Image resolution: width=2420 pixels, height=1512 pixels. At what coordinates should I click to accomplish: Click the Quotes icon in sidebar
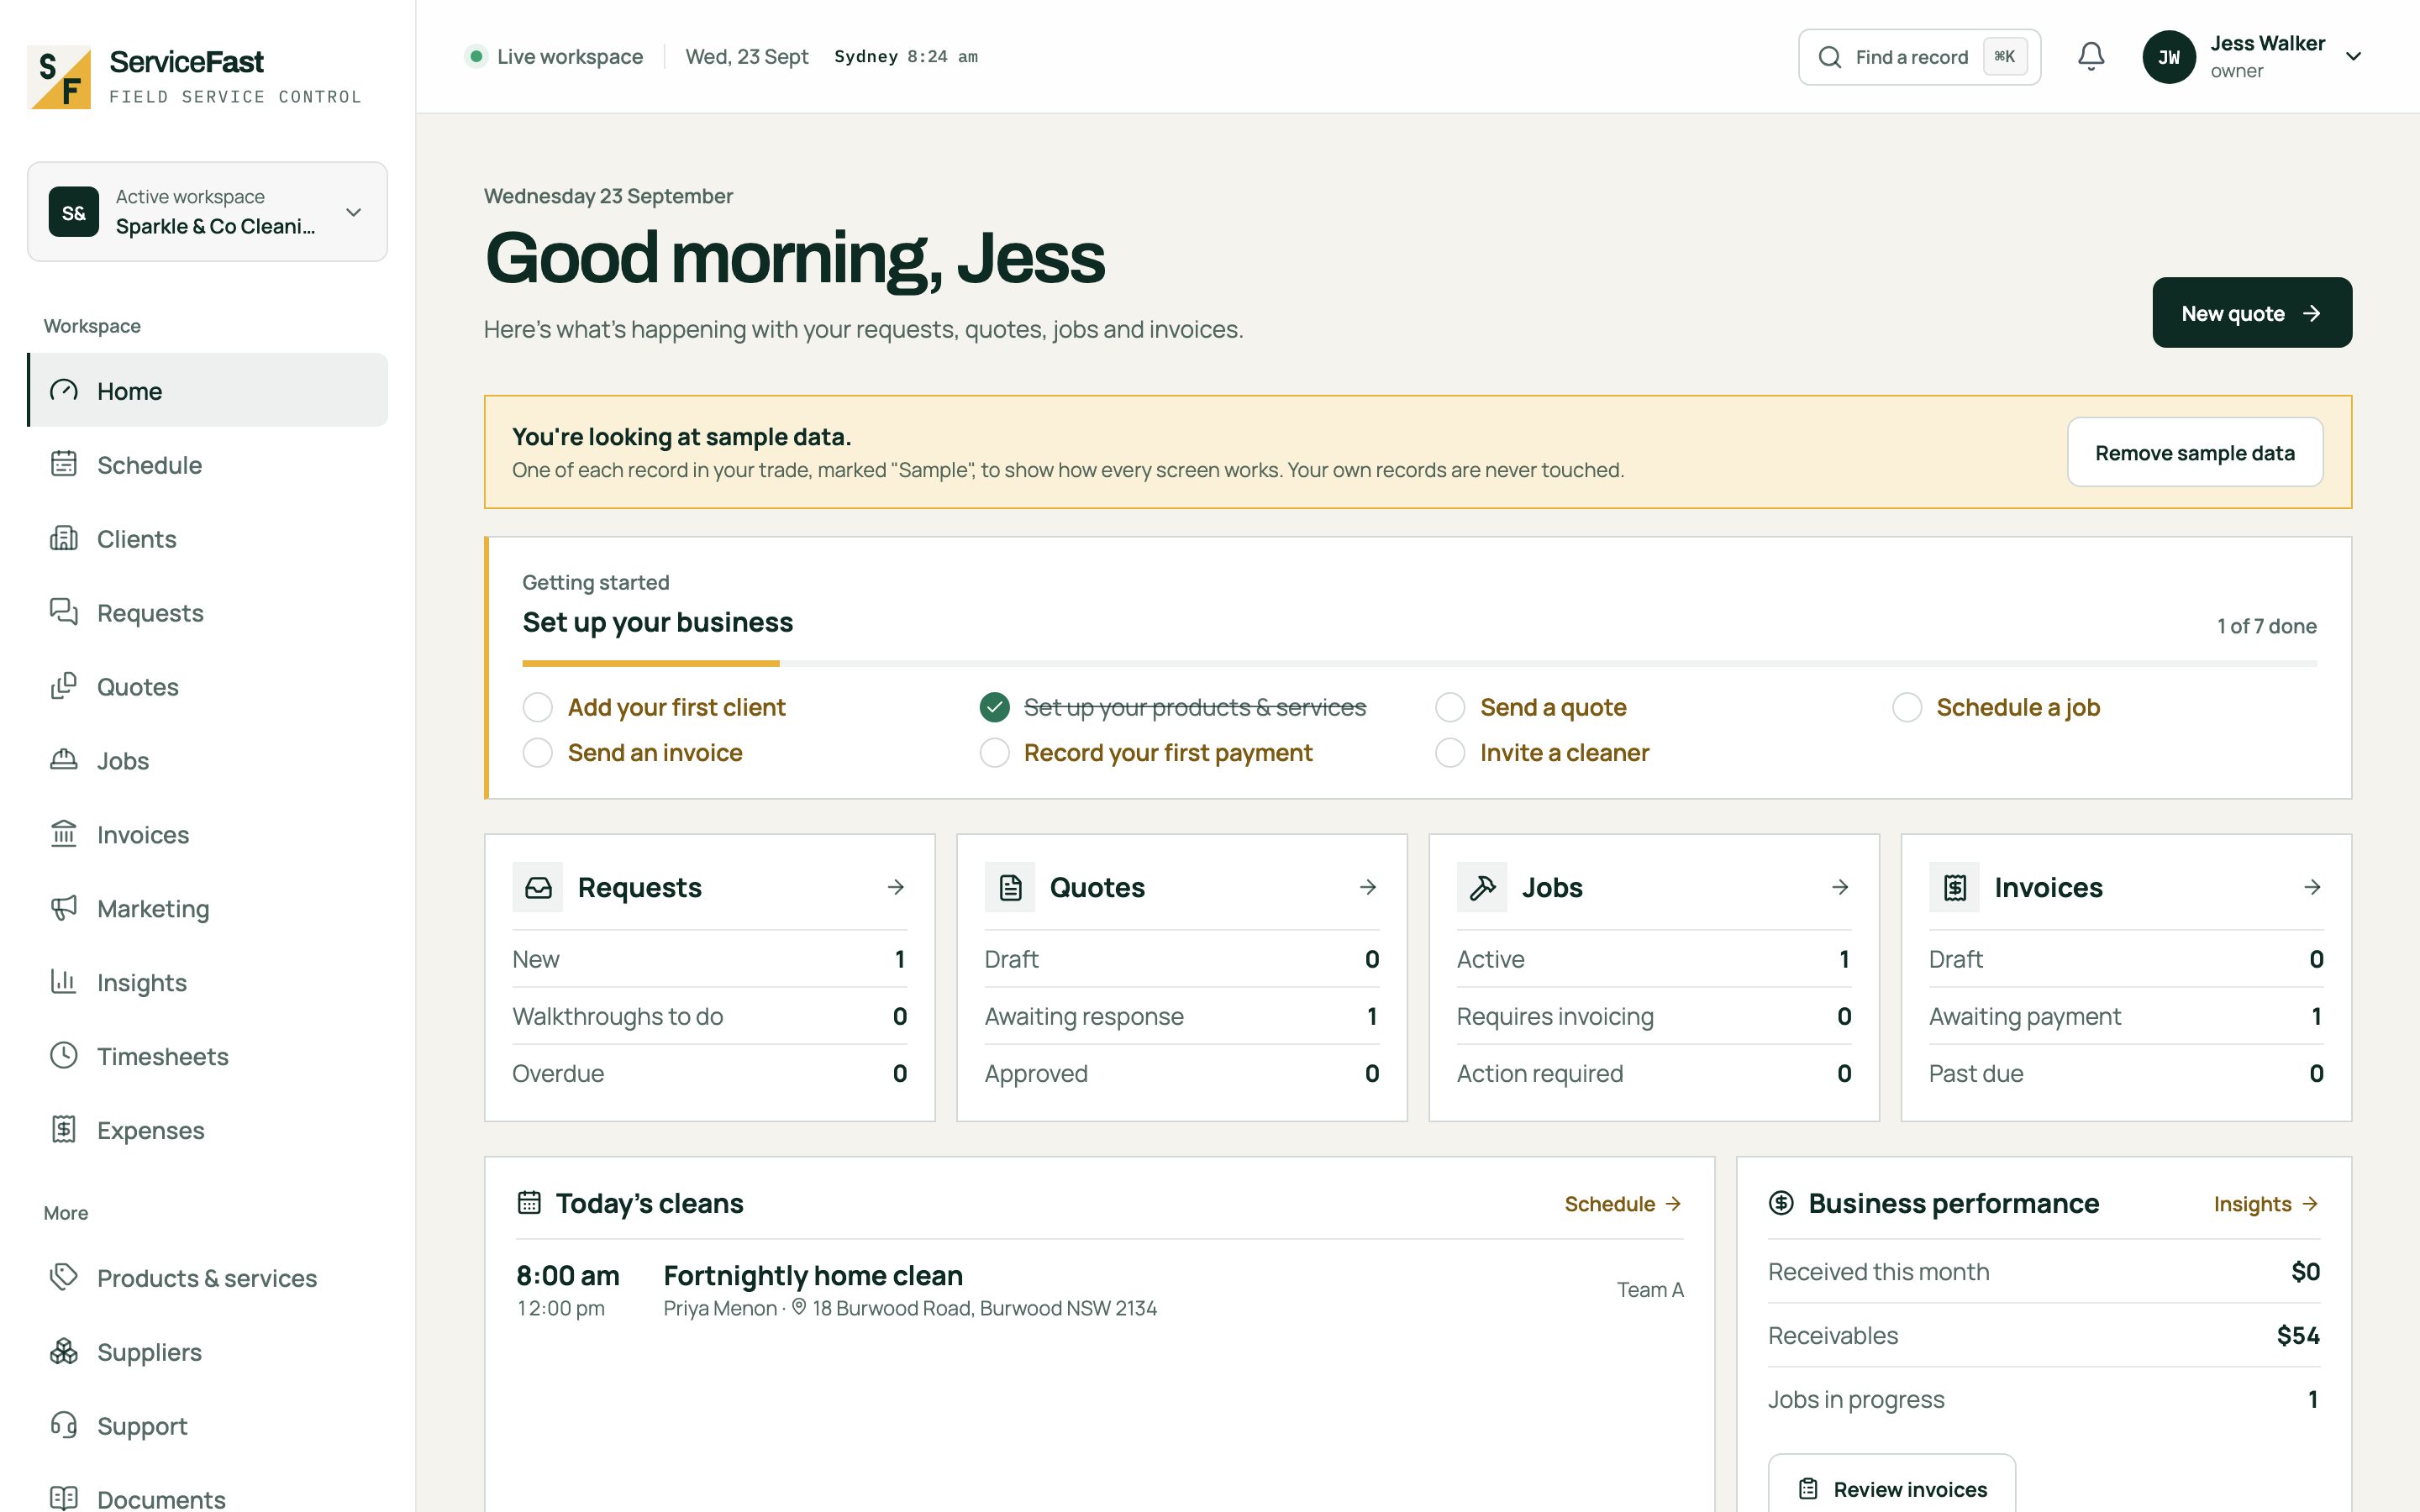64,686
